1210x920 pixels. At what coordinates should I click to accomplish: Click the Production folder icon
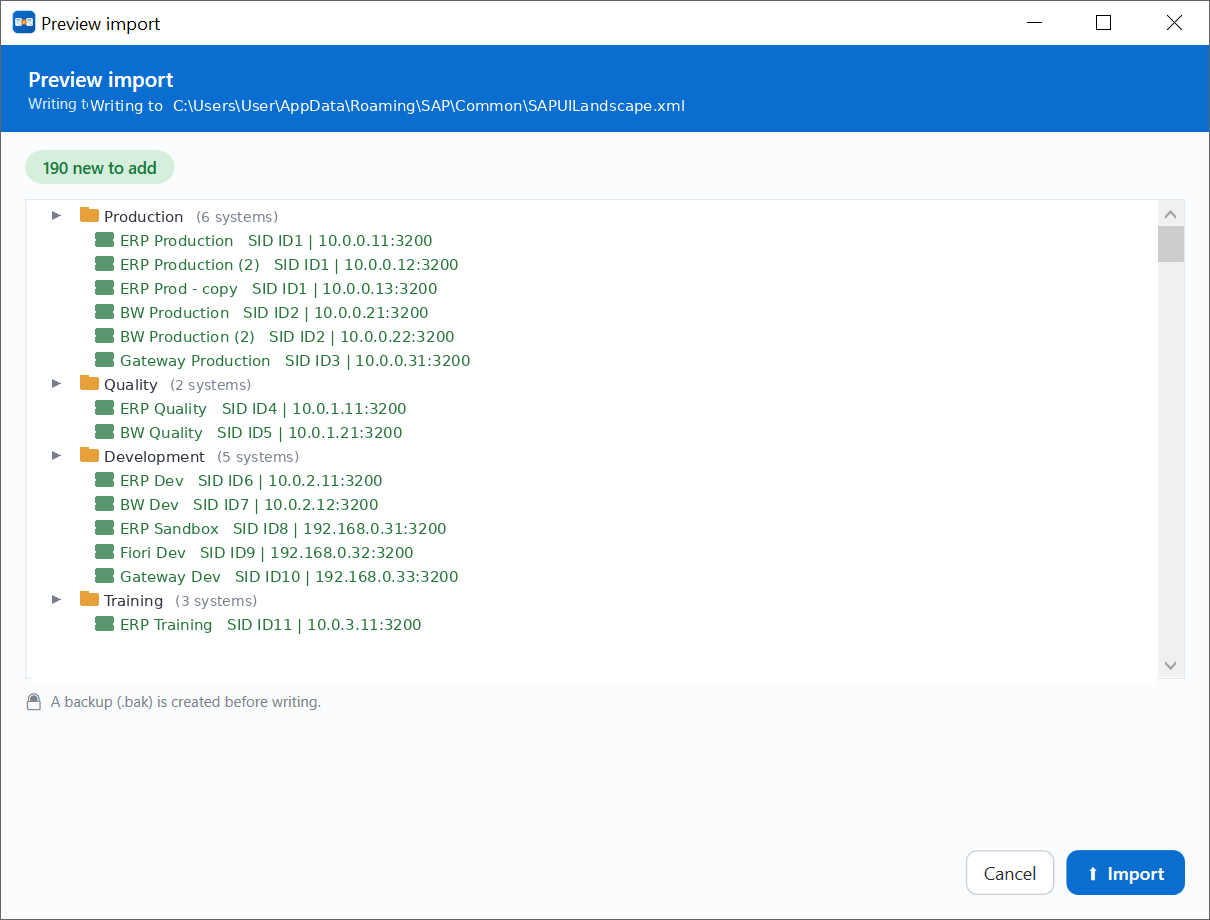89,215
